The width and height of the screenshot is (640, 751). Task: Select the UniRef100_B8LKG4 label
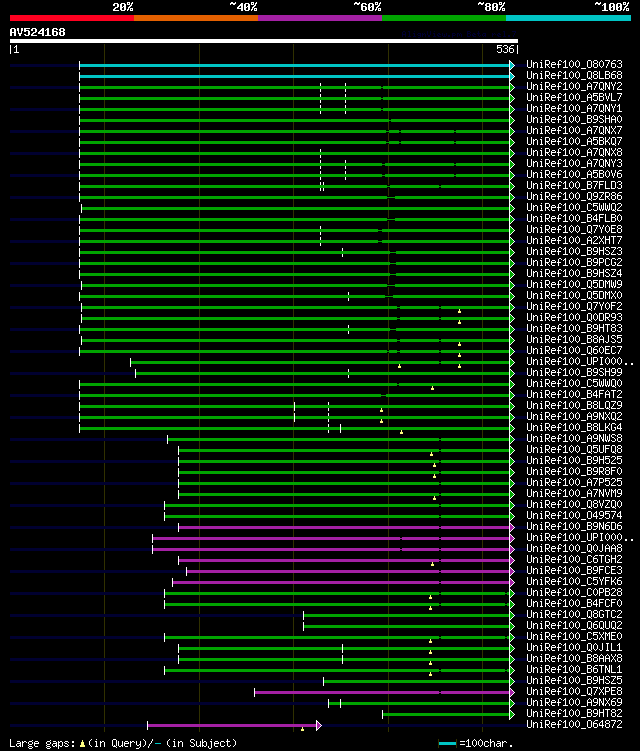[x=574, y=428]
